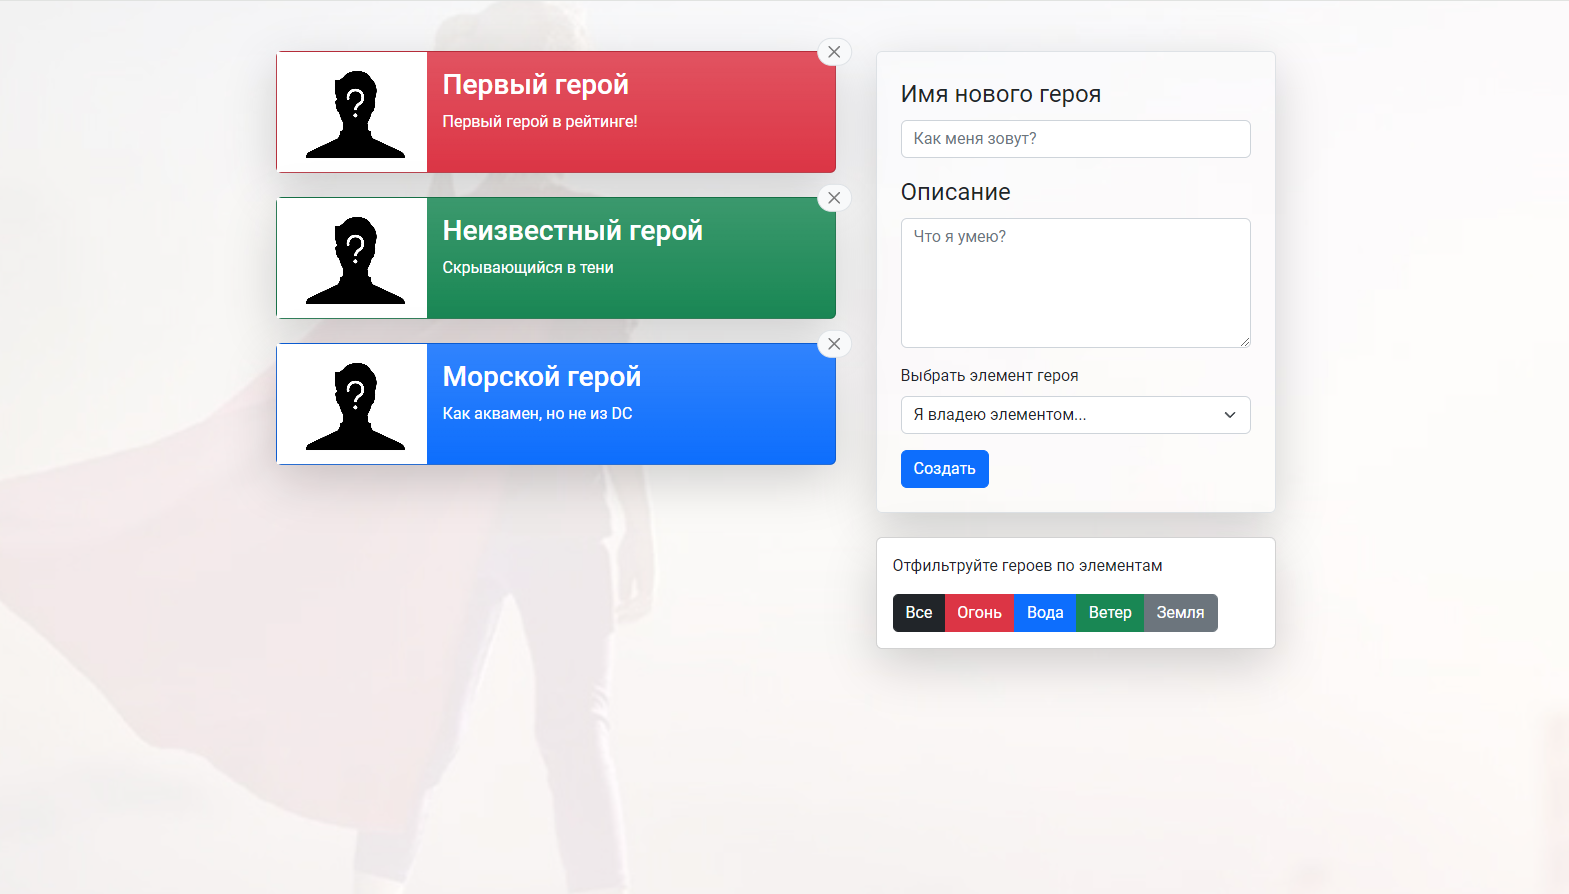Click the Создать button
Viewport: 1569px width, 894px height.
point(944,469)
